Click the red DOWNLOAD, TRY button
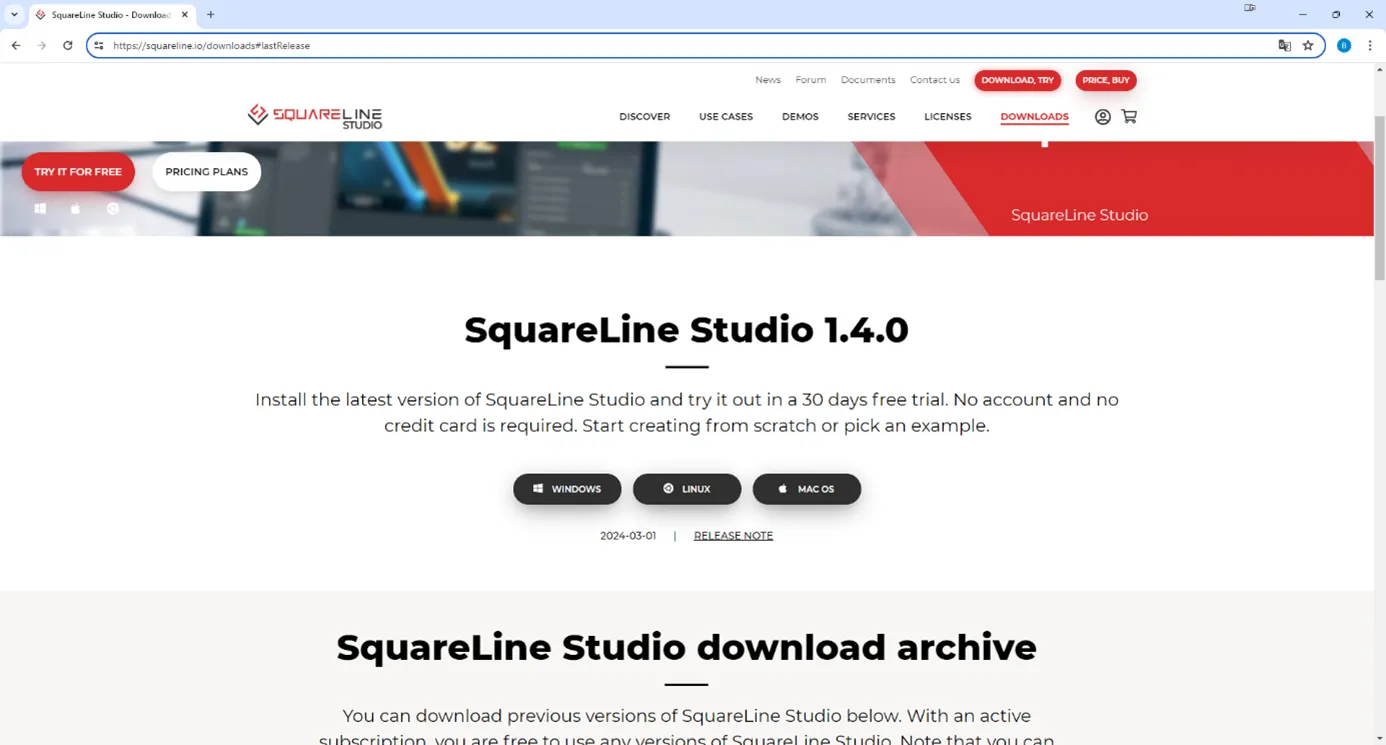The height and width of the screenshot is (745, 1386). point(1017,80)
